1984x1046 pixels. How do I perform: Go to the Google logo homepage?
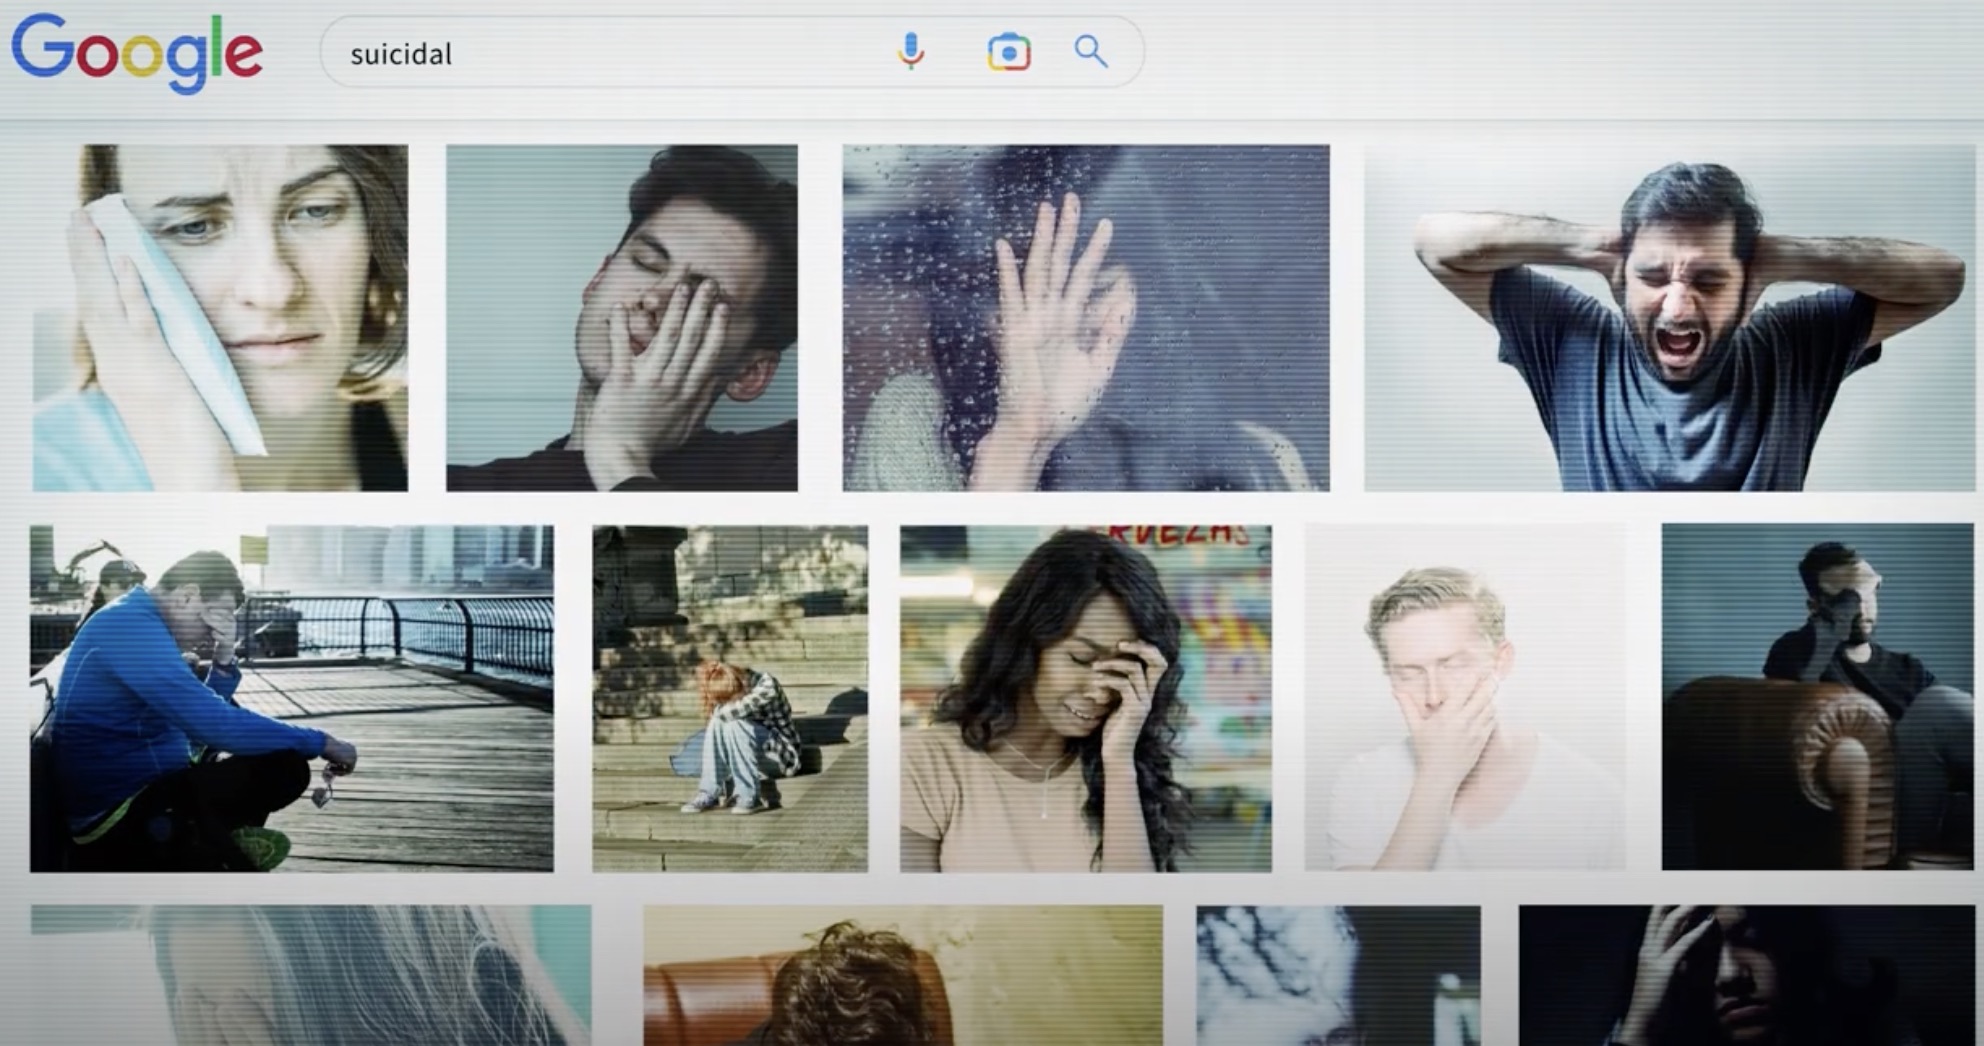point(137,52)
